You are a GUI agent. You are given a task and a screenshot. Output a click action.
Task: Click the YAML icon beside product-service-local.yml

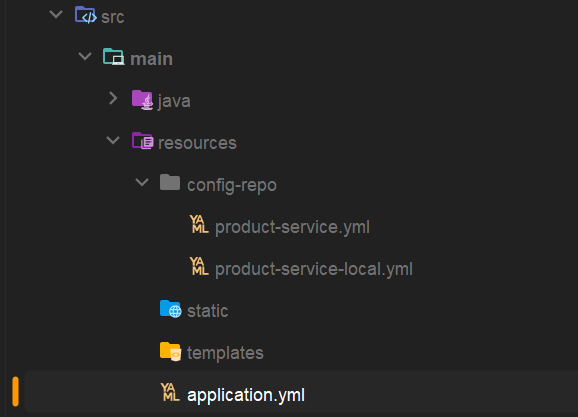[x=199, y=267]
